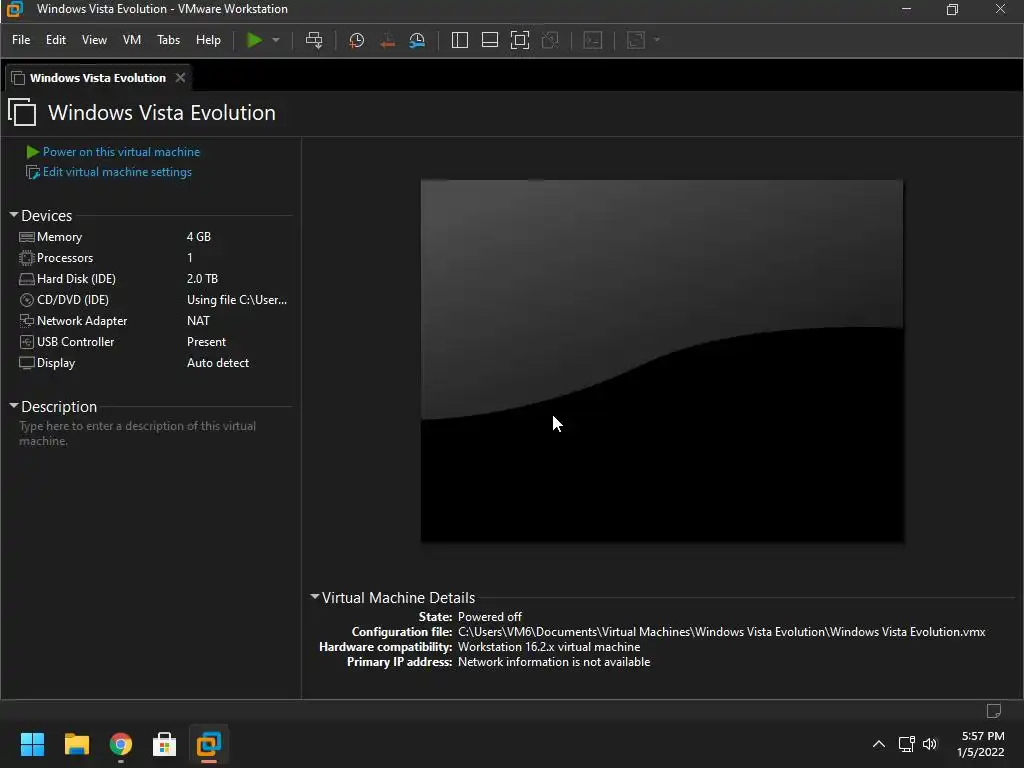
Task: Click the stretch guest display icon
Action: pyautogui.click(x=635, y=40)
